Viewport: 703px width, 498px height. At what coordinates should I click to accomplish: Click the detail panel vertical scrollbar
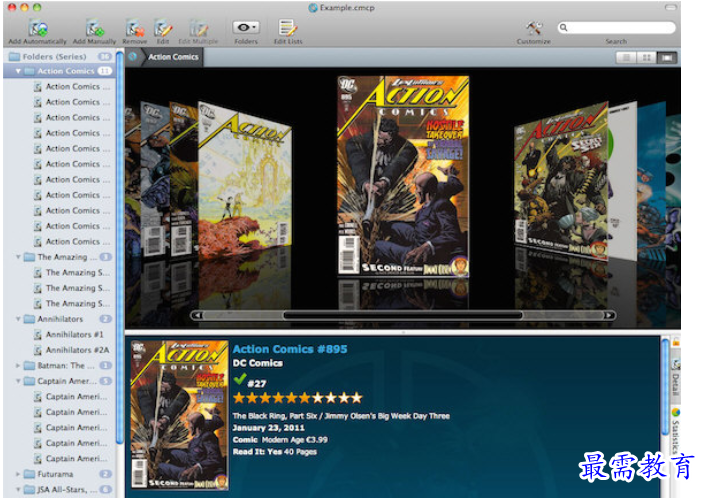coord(665,386)
